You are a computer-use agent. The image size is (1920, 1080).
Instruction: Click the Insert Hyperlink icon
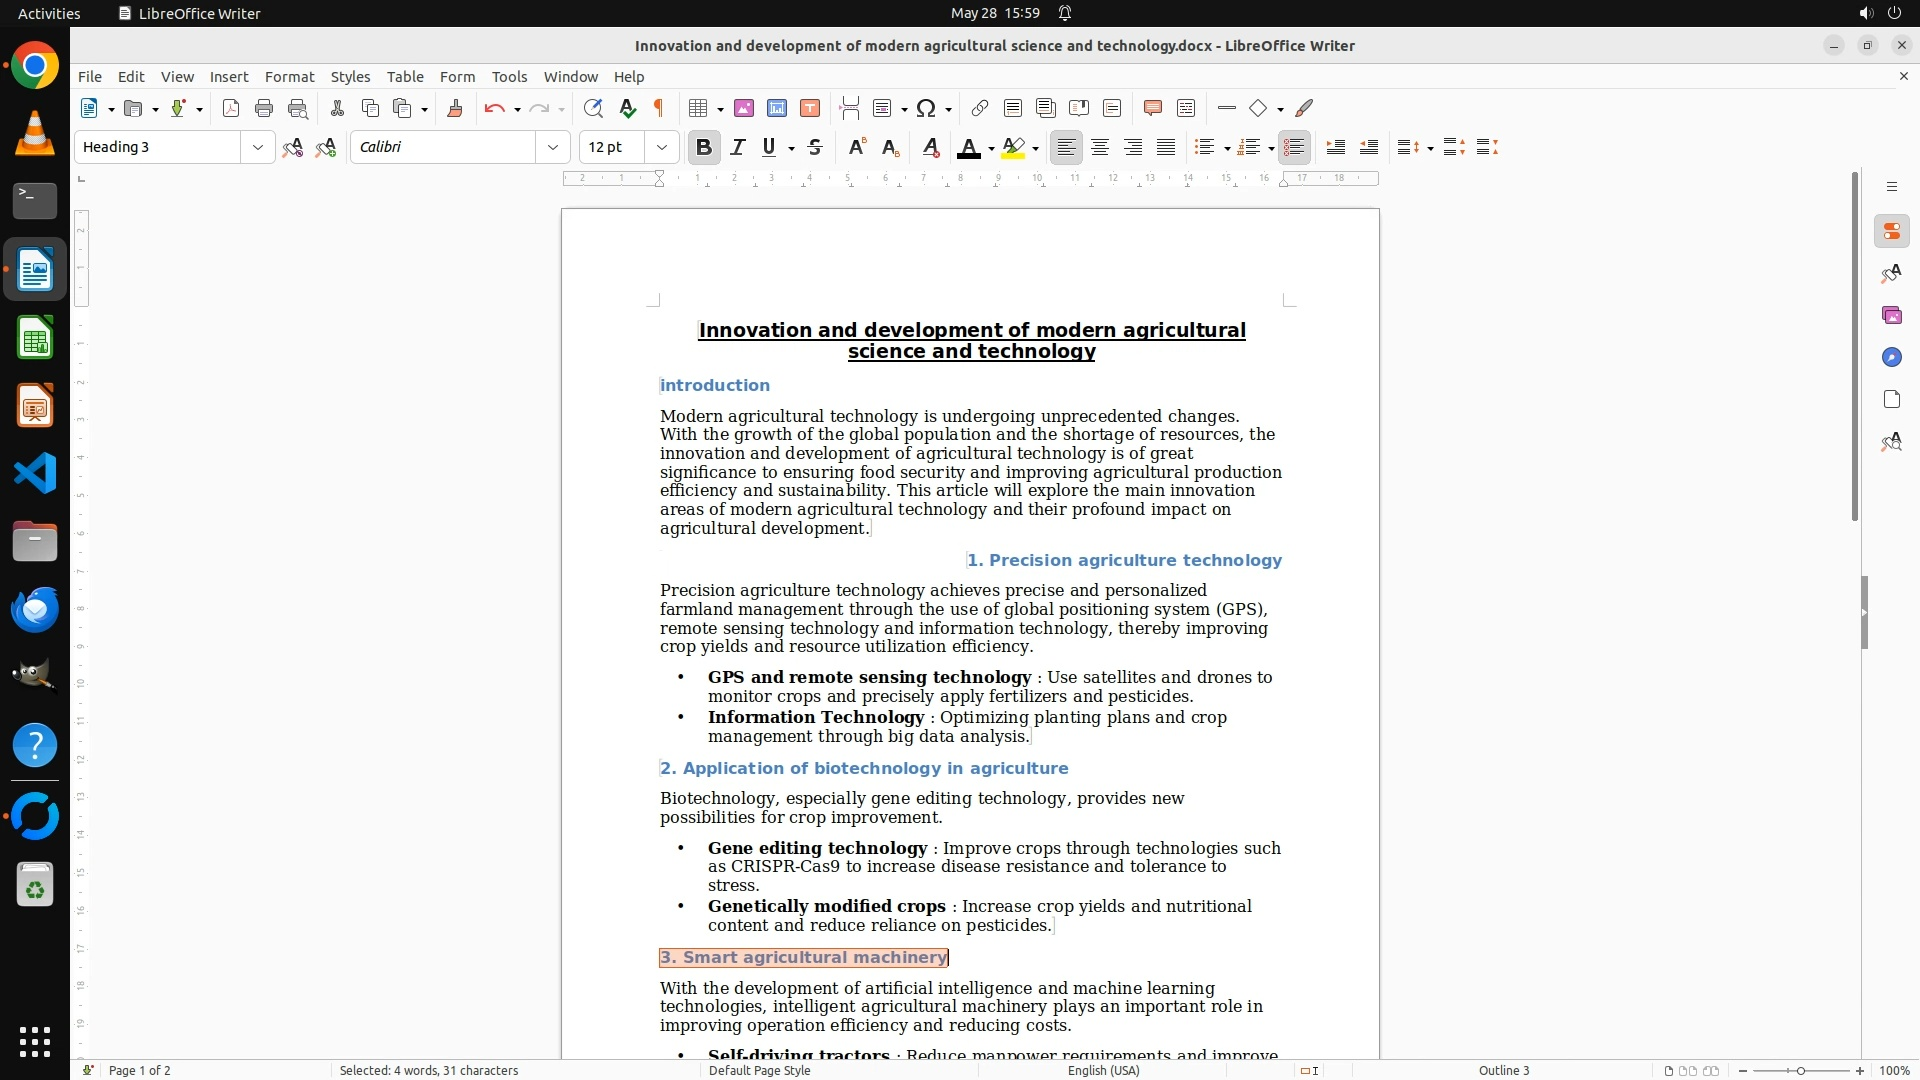pyautogui.click(x=980, y=108)
